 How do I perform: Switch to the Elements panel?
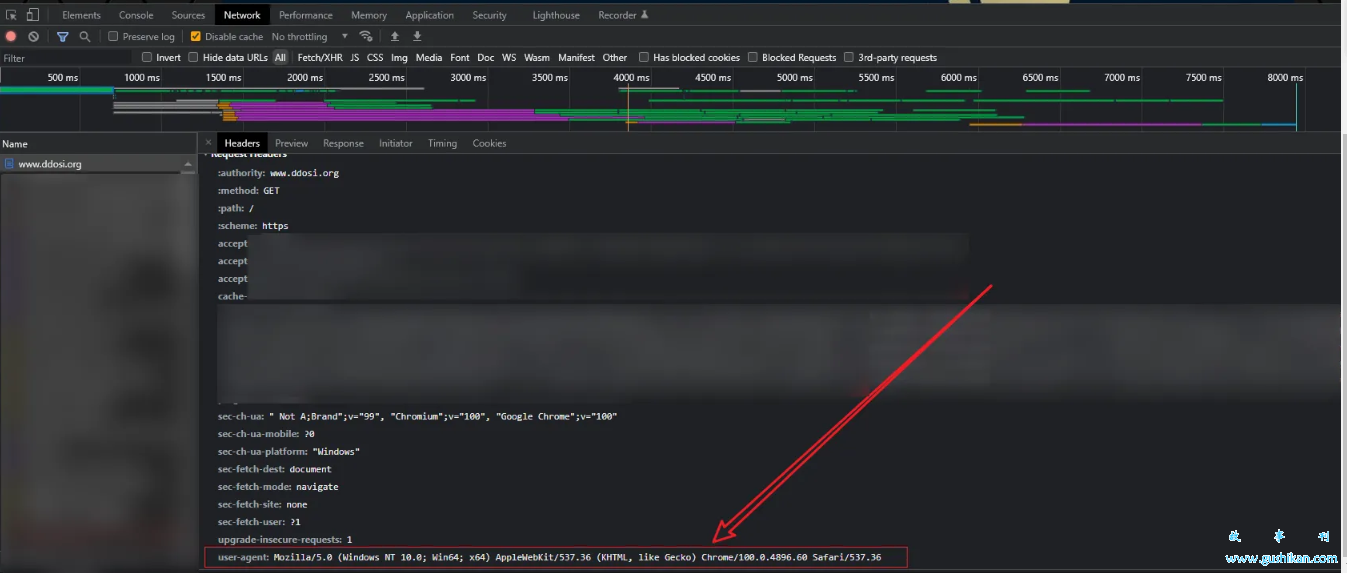(x=81, y=15)
